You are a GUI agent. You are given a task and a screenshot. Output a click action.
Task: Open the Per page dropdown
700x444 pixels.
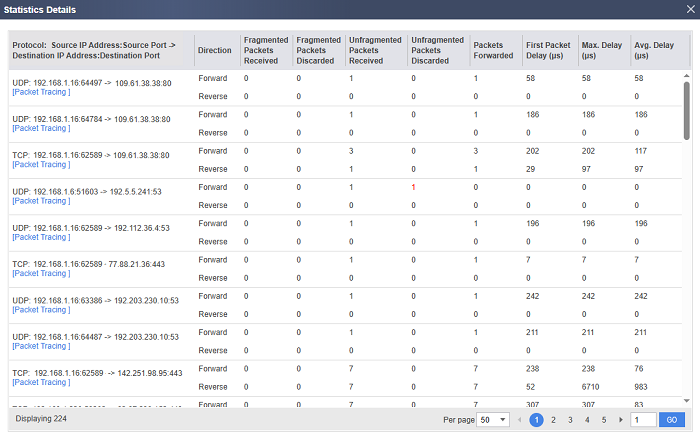click(491, 420)
